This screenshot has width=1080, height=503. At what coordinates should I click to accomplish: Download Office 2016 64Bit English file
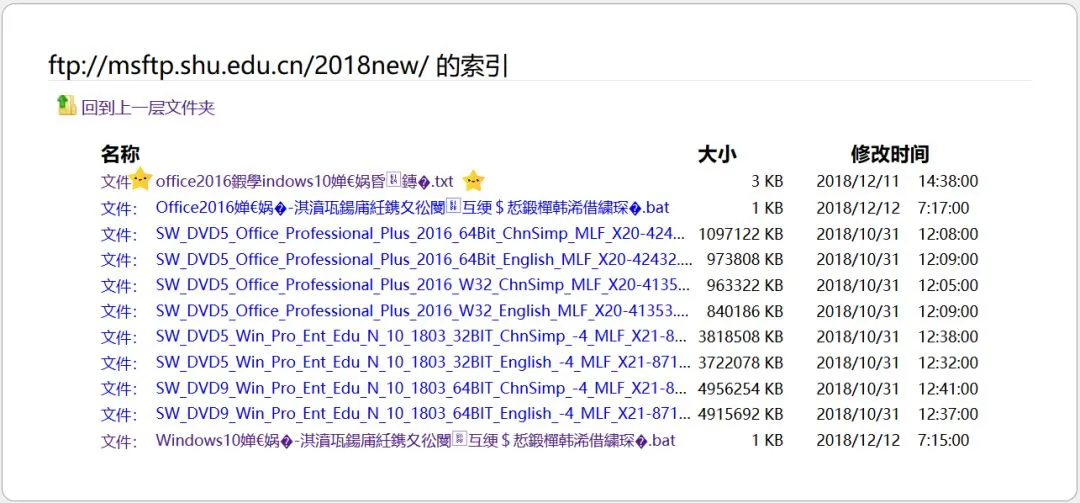[x=424, y=260]
